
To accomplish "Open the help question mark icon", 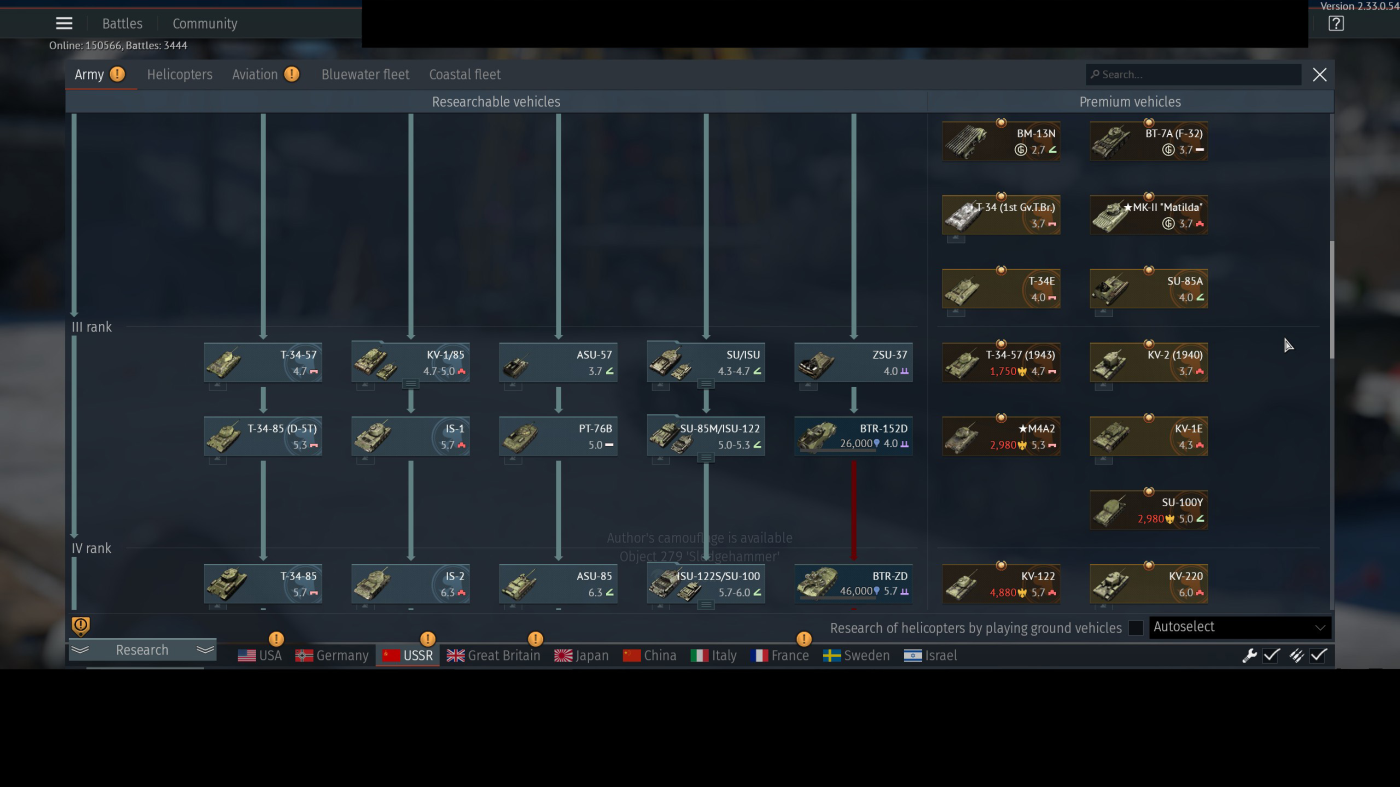I will (x=1336, y=23).
